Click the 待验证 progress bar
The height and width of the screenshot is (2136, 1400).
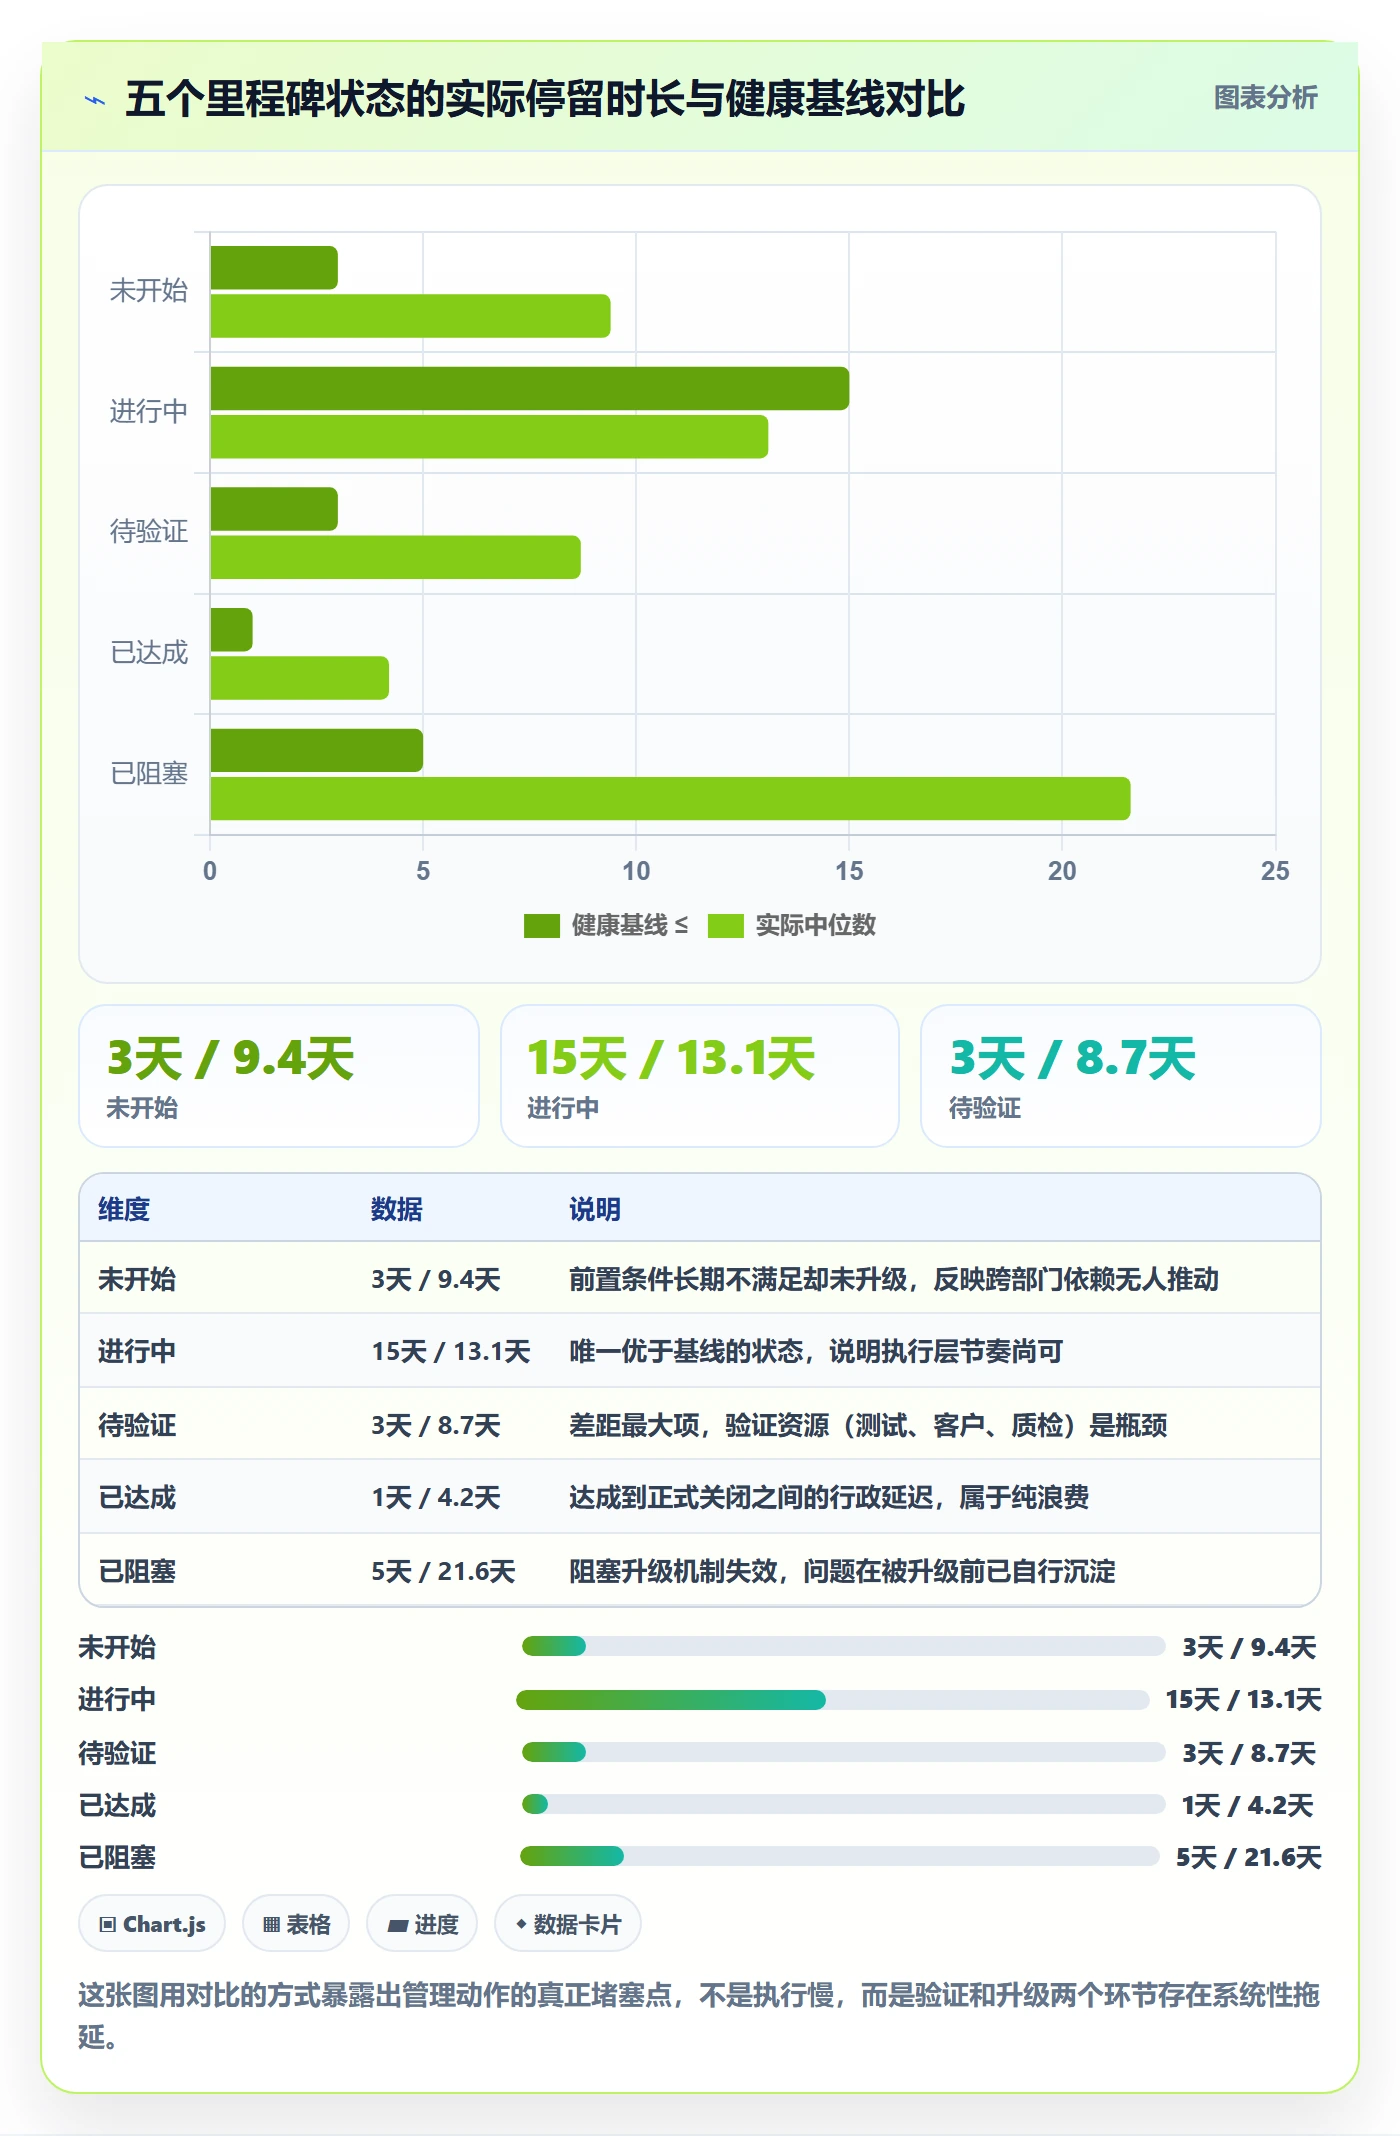click(843, 1752)
